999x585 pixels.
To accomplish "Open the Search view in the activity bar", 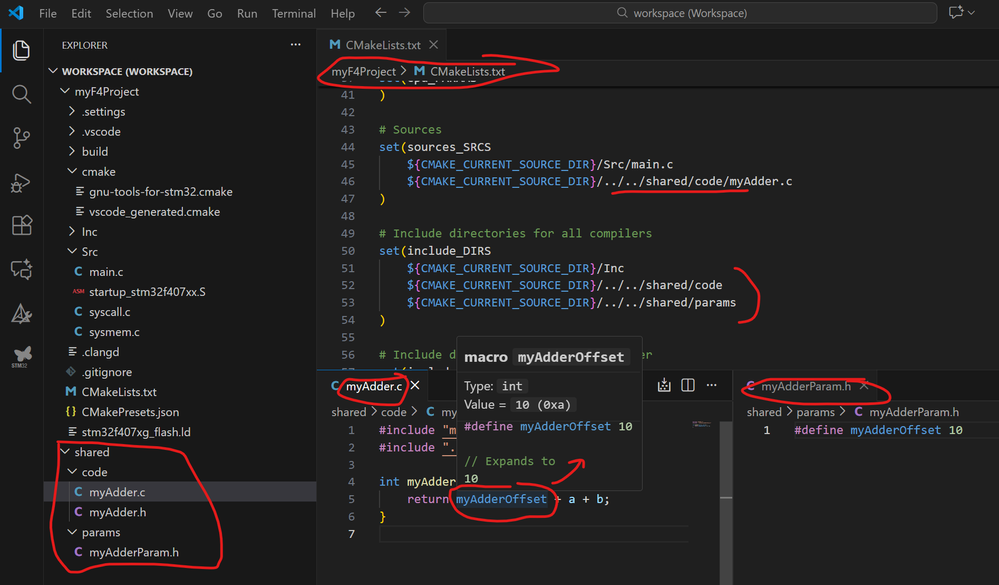I will [21, 94].
